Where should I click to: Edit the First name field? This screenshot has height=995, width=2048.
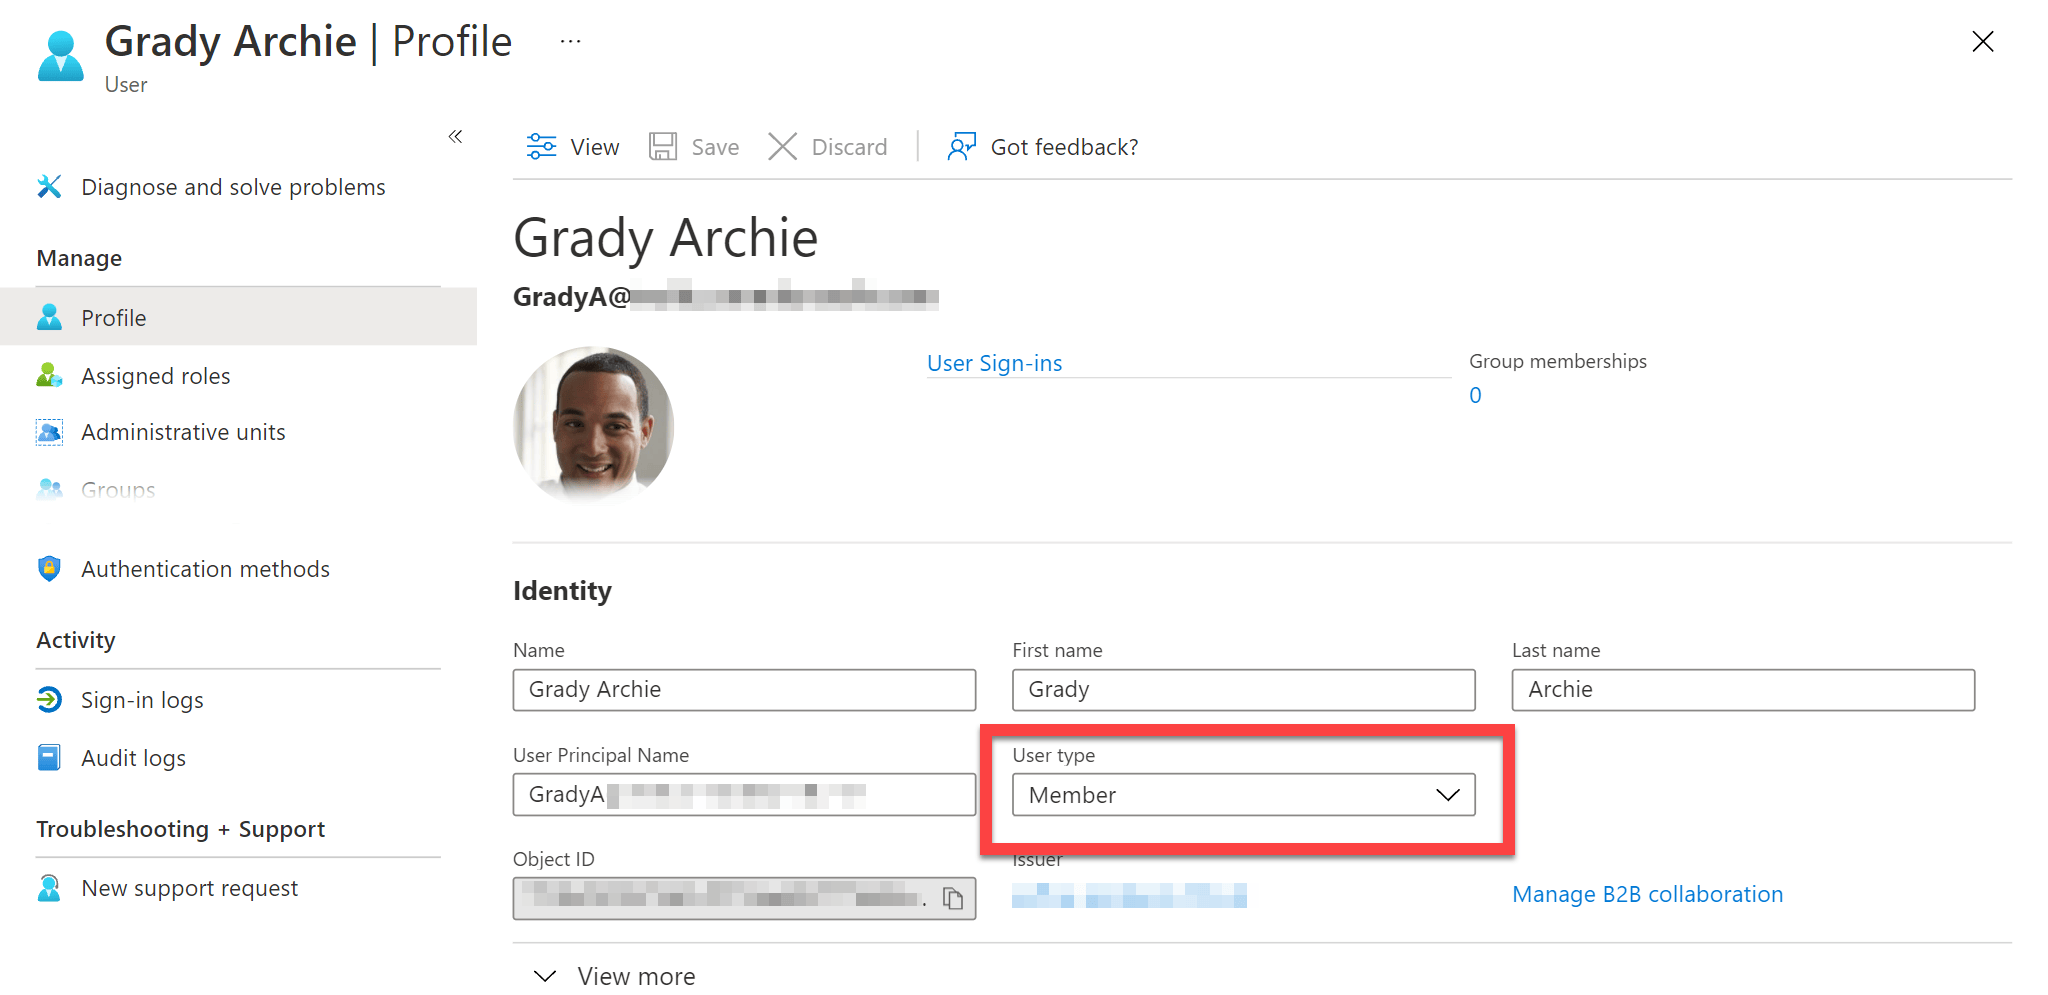coord(1243,690)
